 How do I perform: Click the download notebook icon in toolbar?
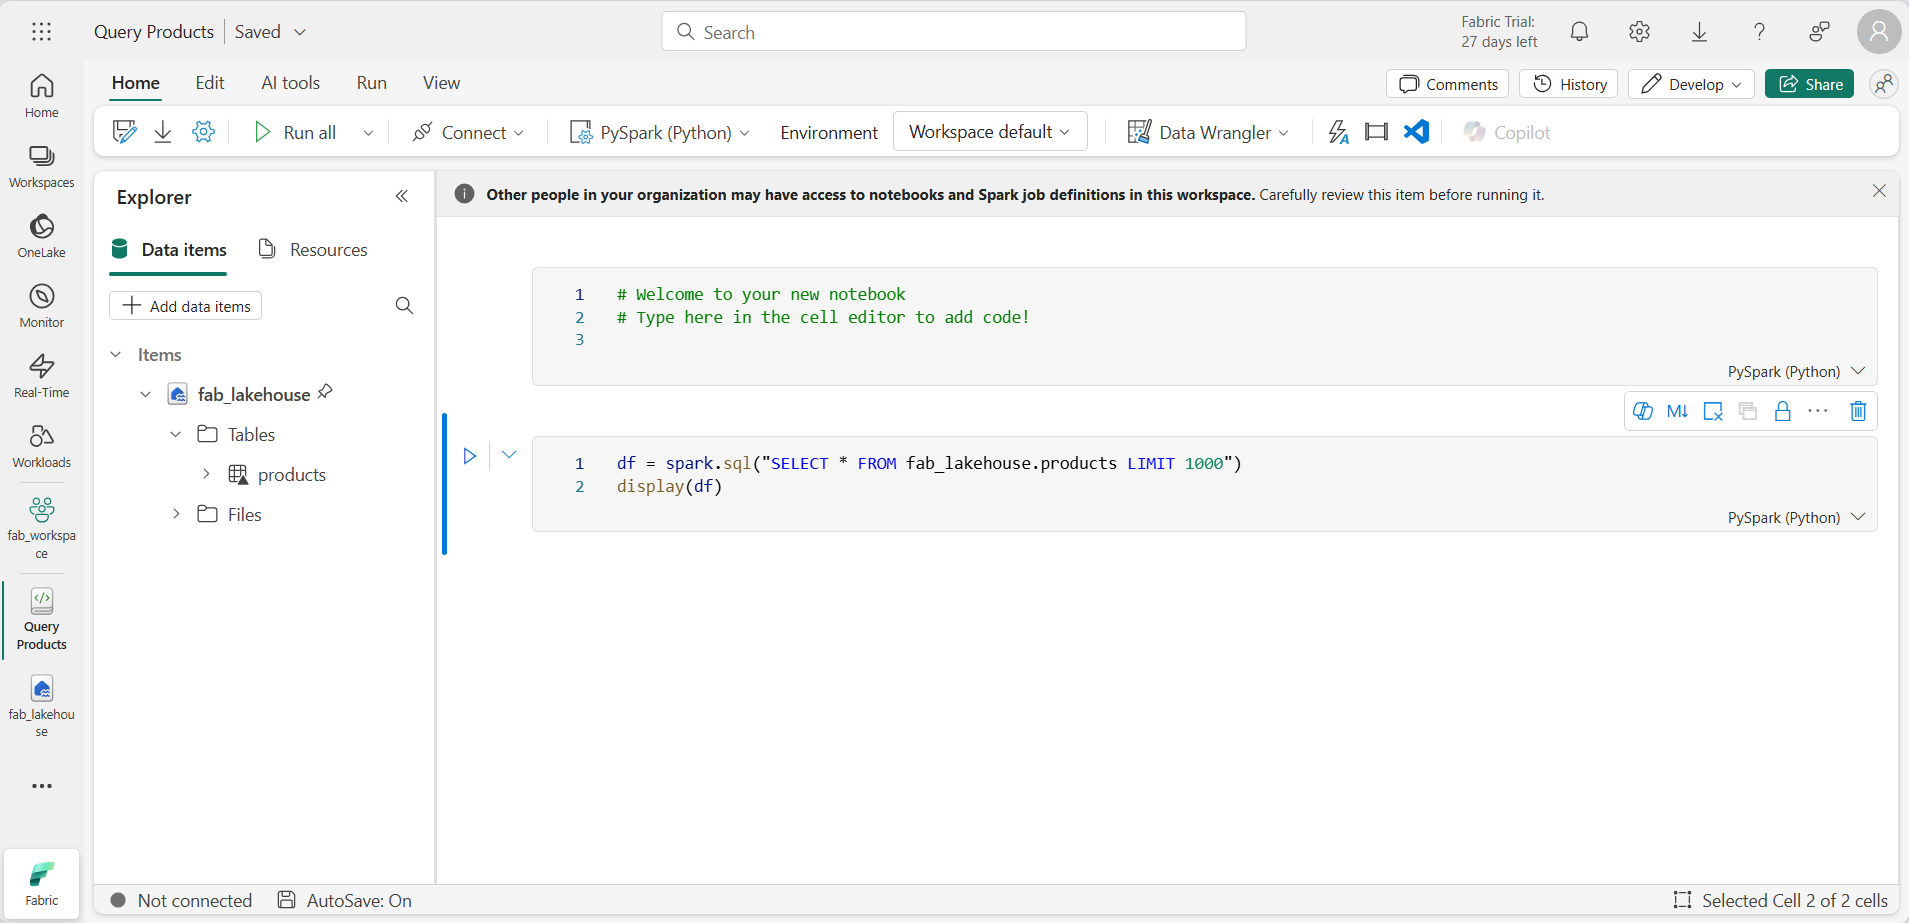coord(163,132)
